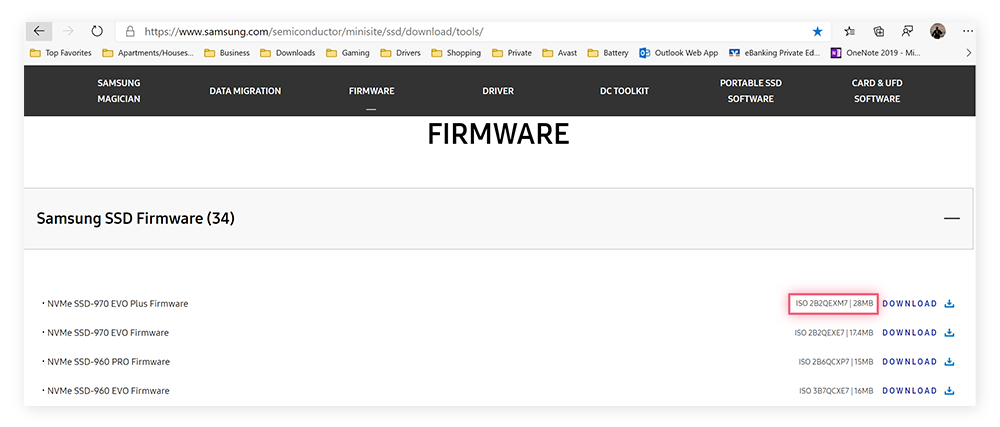Image resolution: width=1000 pixels, height=427 pixels.
Task: Click the address bar URL field
Action: tap(450, 31)
